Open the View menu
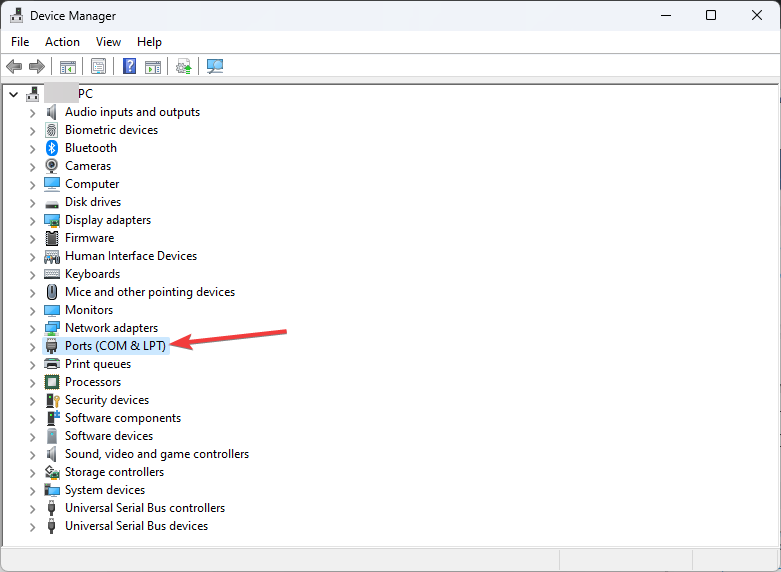Viewport: 781px width, 572px height. (108, 42)
